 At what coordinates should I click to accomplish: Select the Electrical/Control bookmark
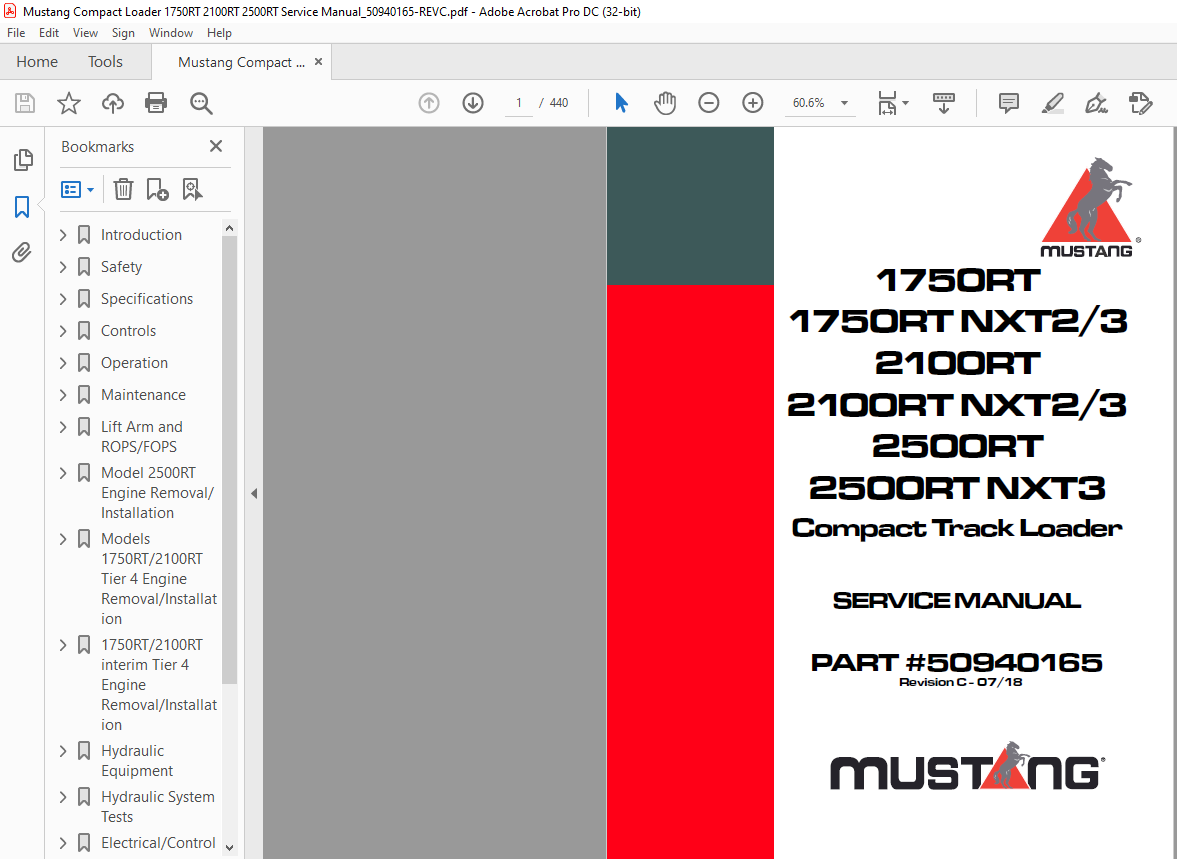click(x=158, y=842)
